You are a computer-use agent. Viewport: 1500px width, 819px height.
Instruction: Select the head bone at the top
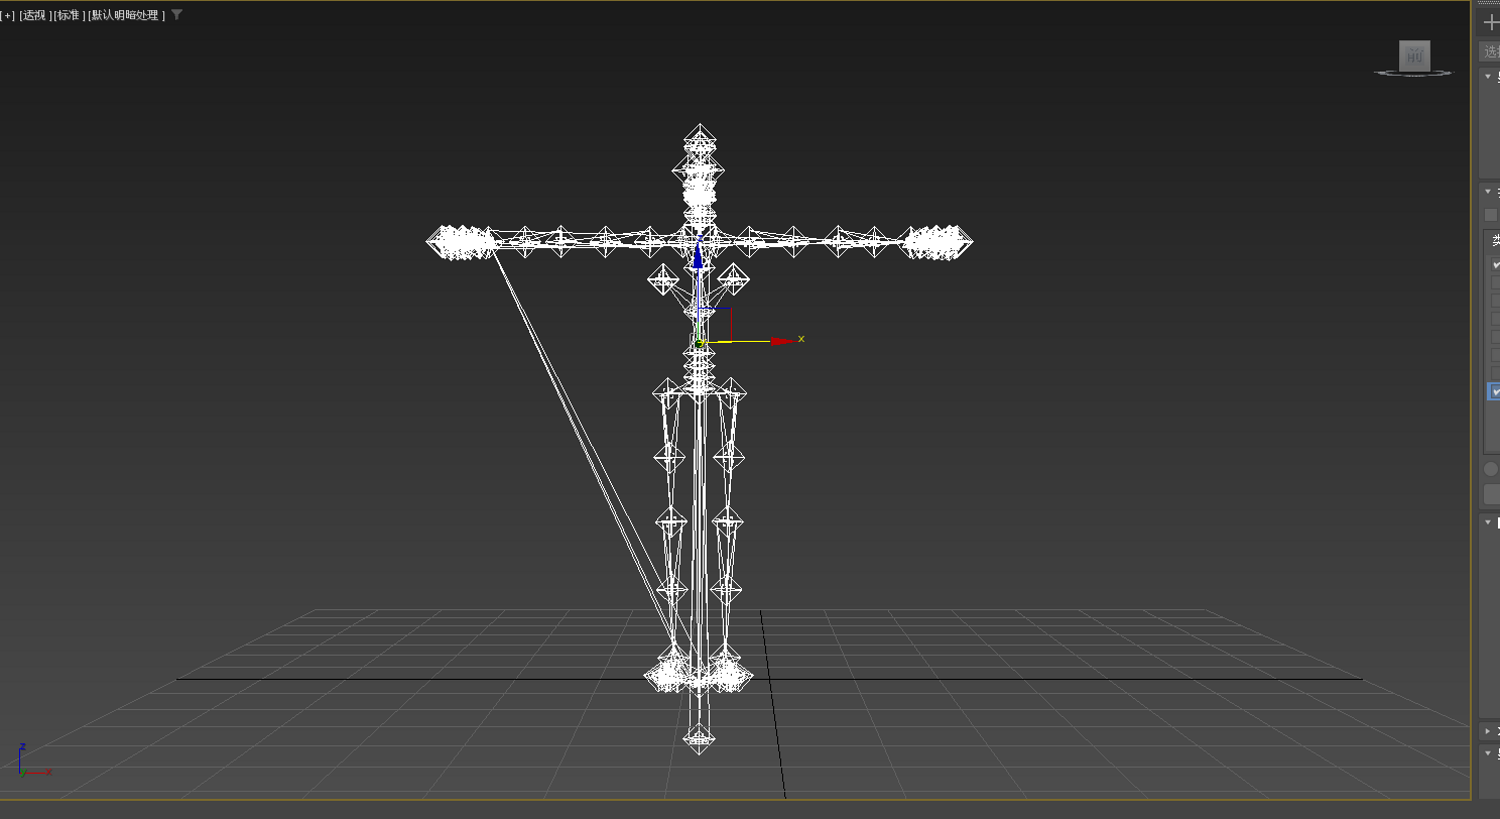pyautogui.click(x=700, y=140)
